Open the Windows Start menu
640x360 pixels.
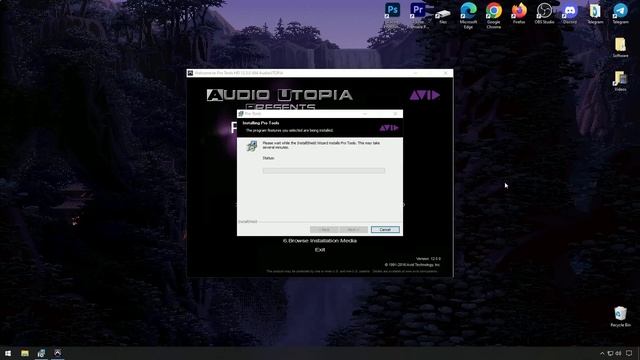click(x=8, y=353)
